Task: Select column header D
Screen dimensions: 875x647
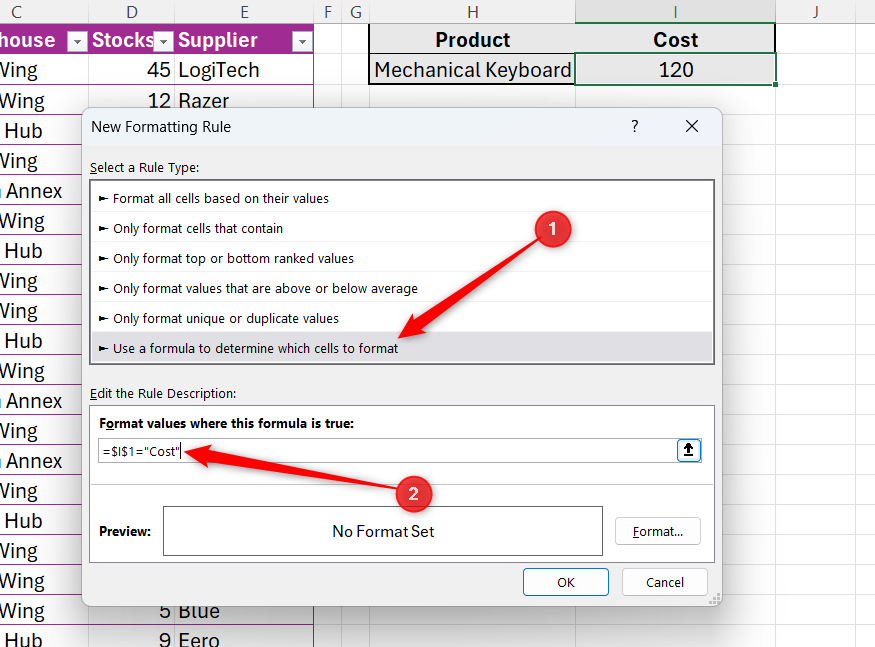Action: 131,11
